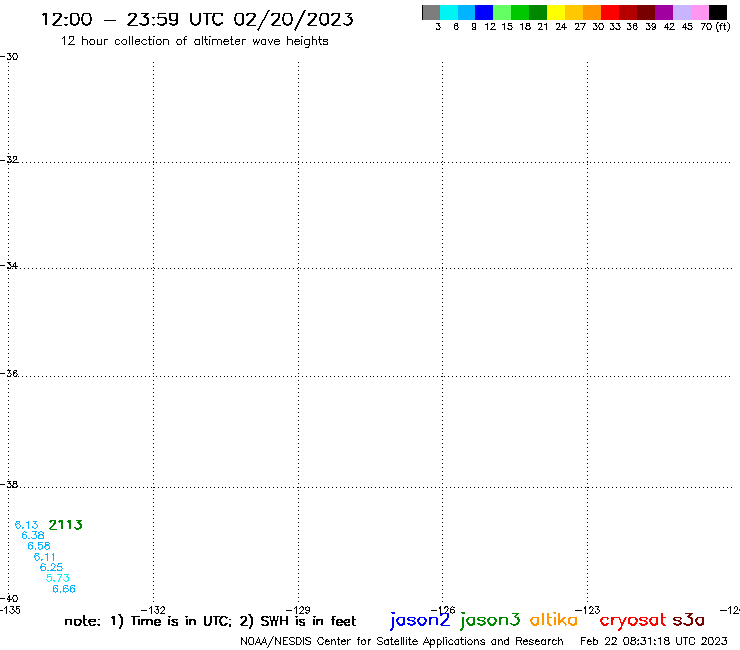Image resolution: width=740 pixels, height=650 pixels.
Task: Select the 6.58 wave height reading
Action: point(39,546)
